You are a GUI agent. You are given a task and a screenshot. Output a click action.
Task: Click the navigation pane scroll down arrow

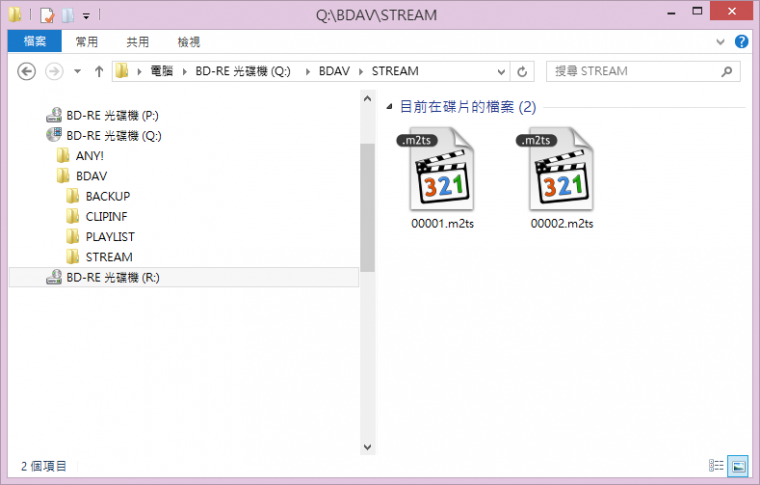pyautogui.click(x=367, y=447)
